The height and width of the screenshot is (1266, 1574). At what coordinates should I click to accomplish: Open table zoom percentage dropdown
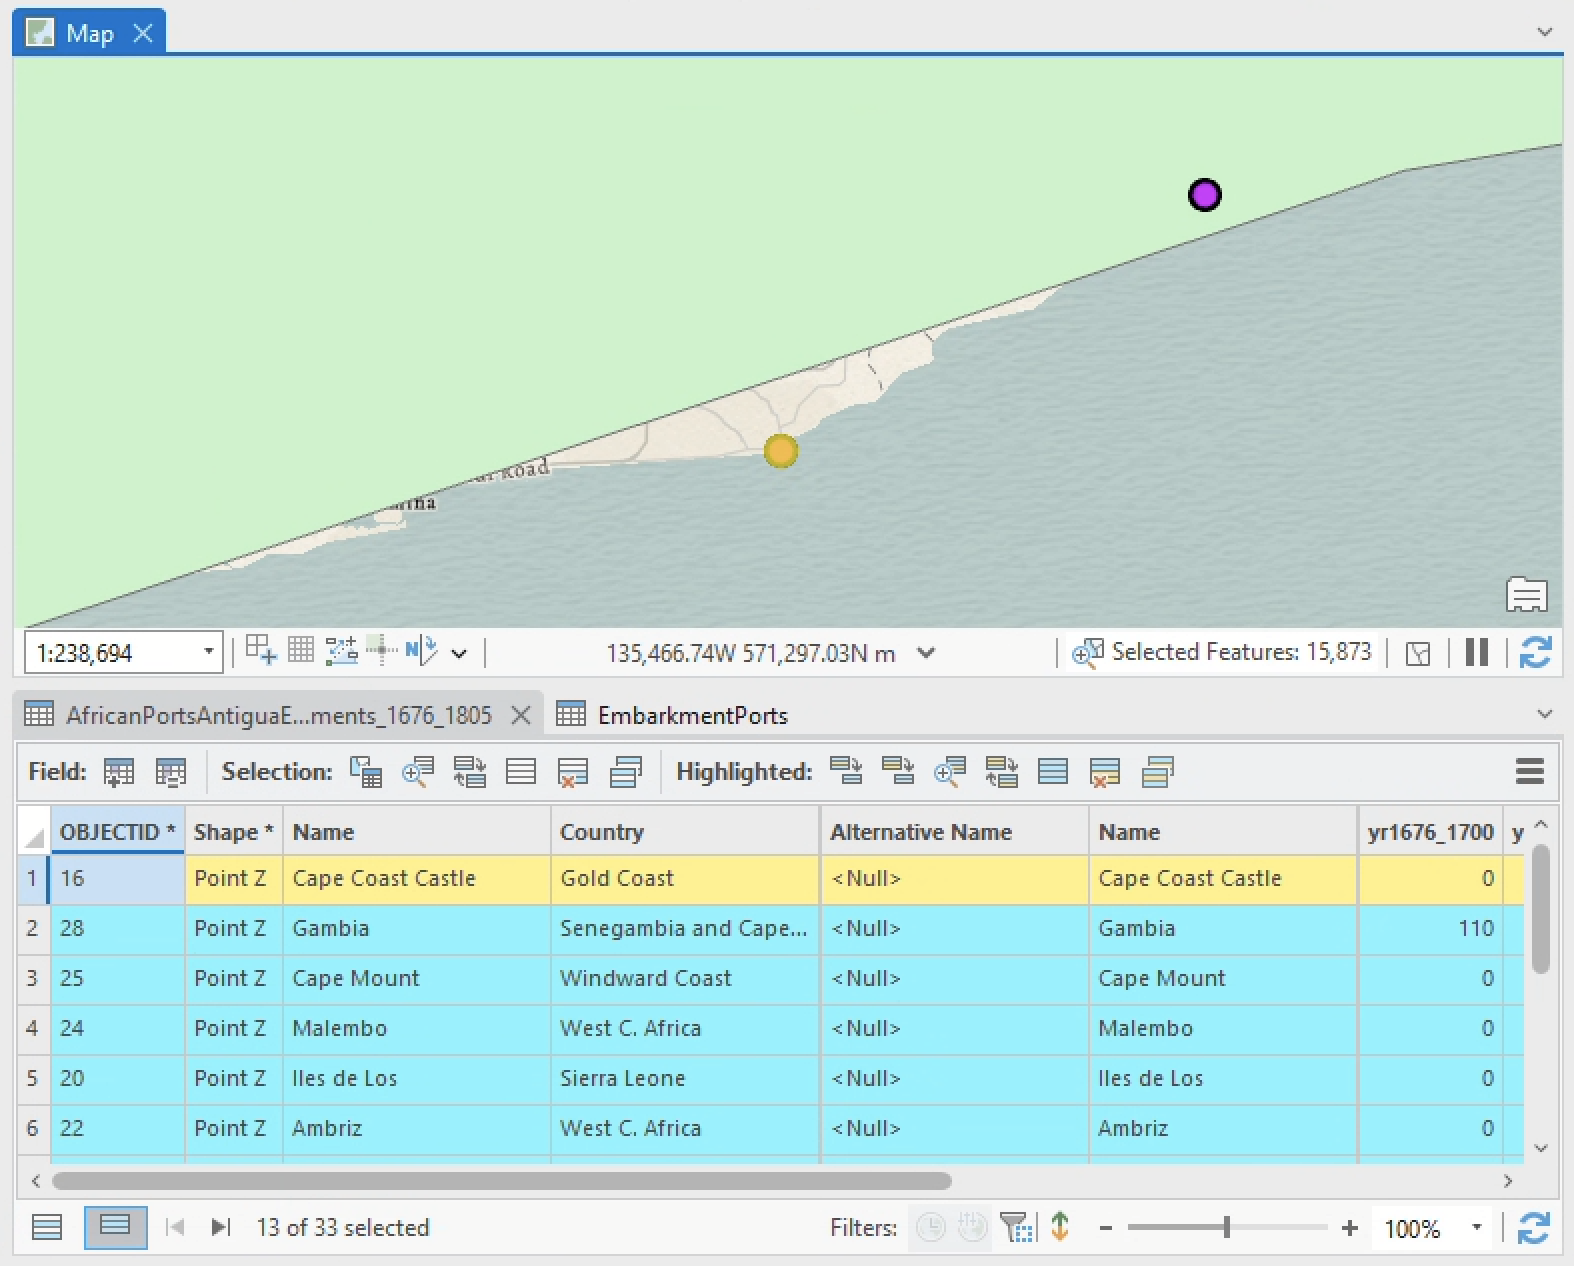(x=1476, y=1227)
